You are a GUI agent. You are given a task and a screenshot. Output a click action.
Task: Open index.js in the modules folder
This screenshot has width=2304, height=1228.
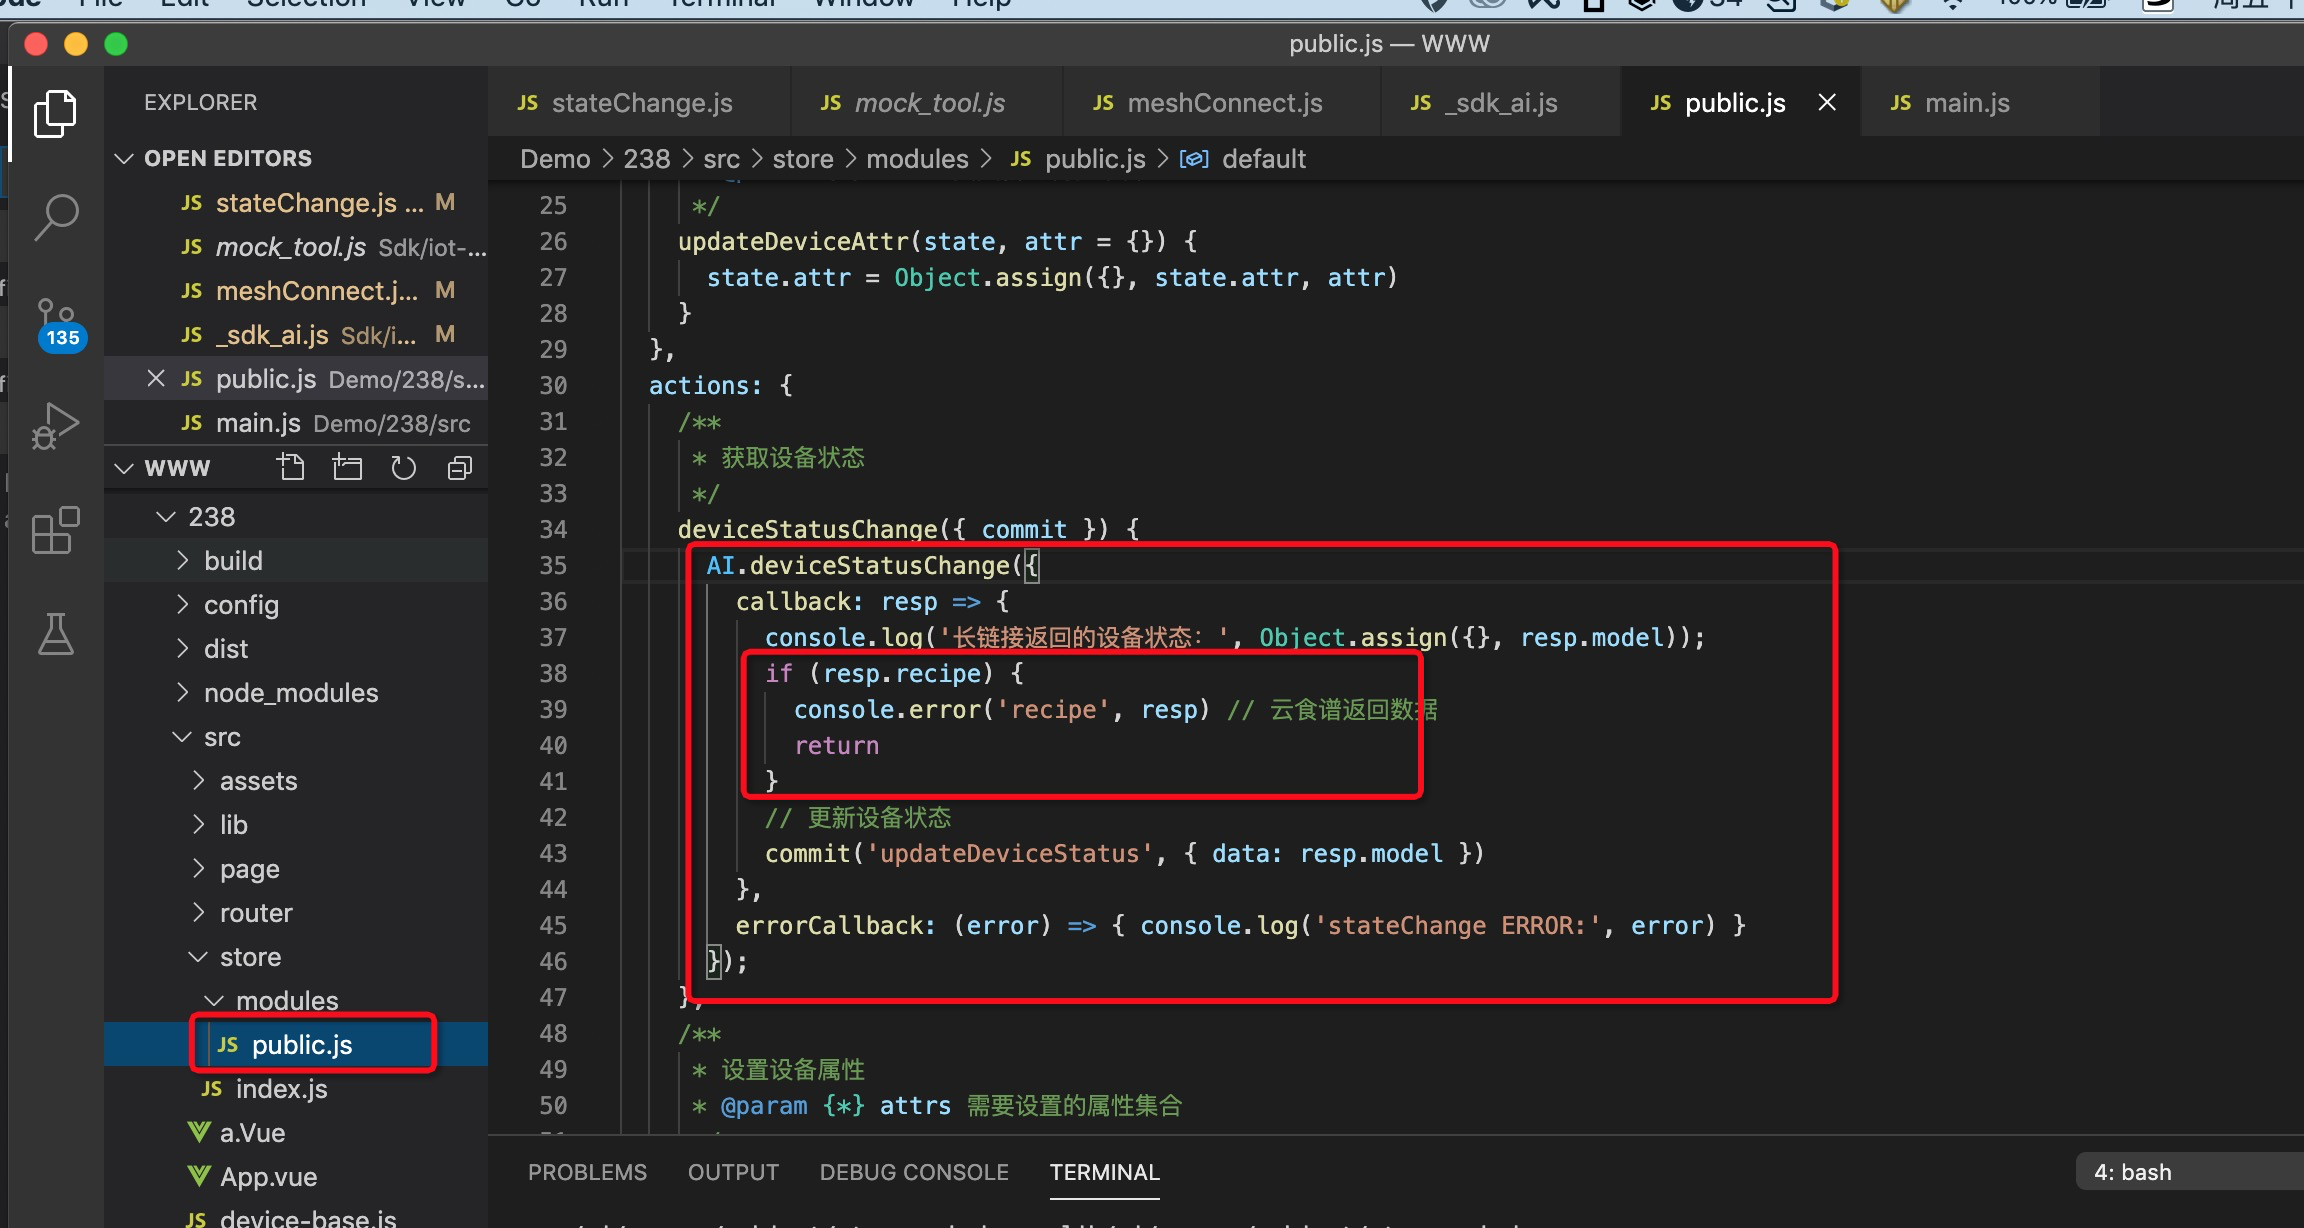(x=296, y=1088)
